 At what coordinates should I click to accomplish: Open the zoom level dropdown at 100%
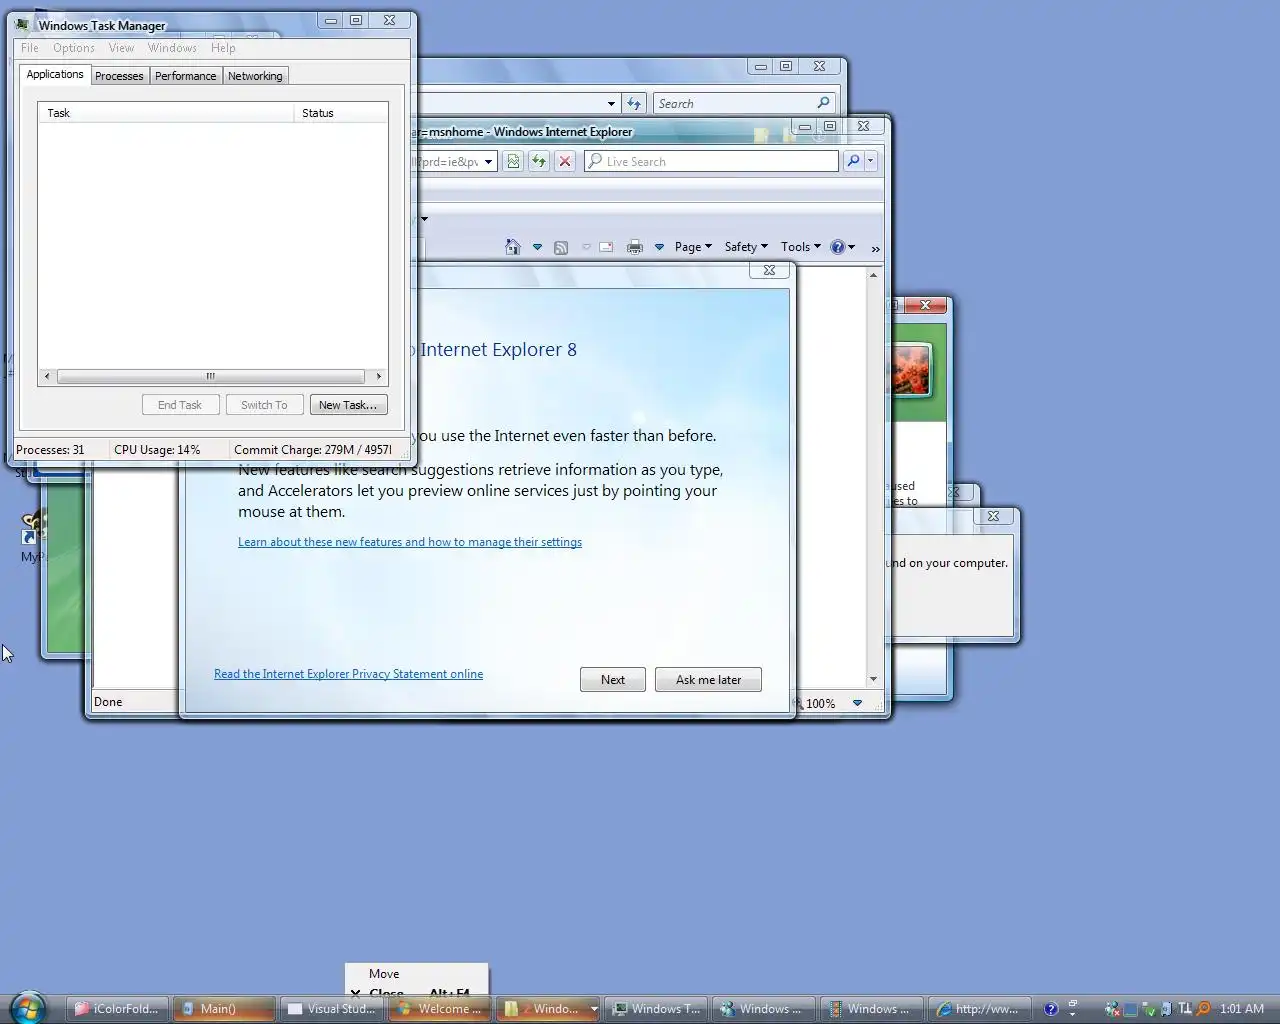857,703
